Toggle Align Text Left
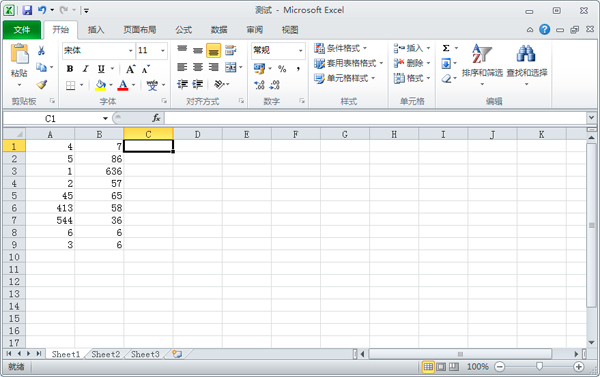This screenshot has height=377, width=600. pos(182,67)
